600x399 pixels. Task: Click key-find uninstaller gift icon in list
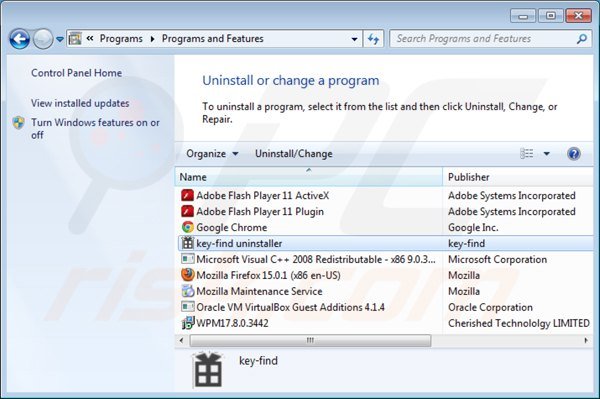click(x=187, y=243)
